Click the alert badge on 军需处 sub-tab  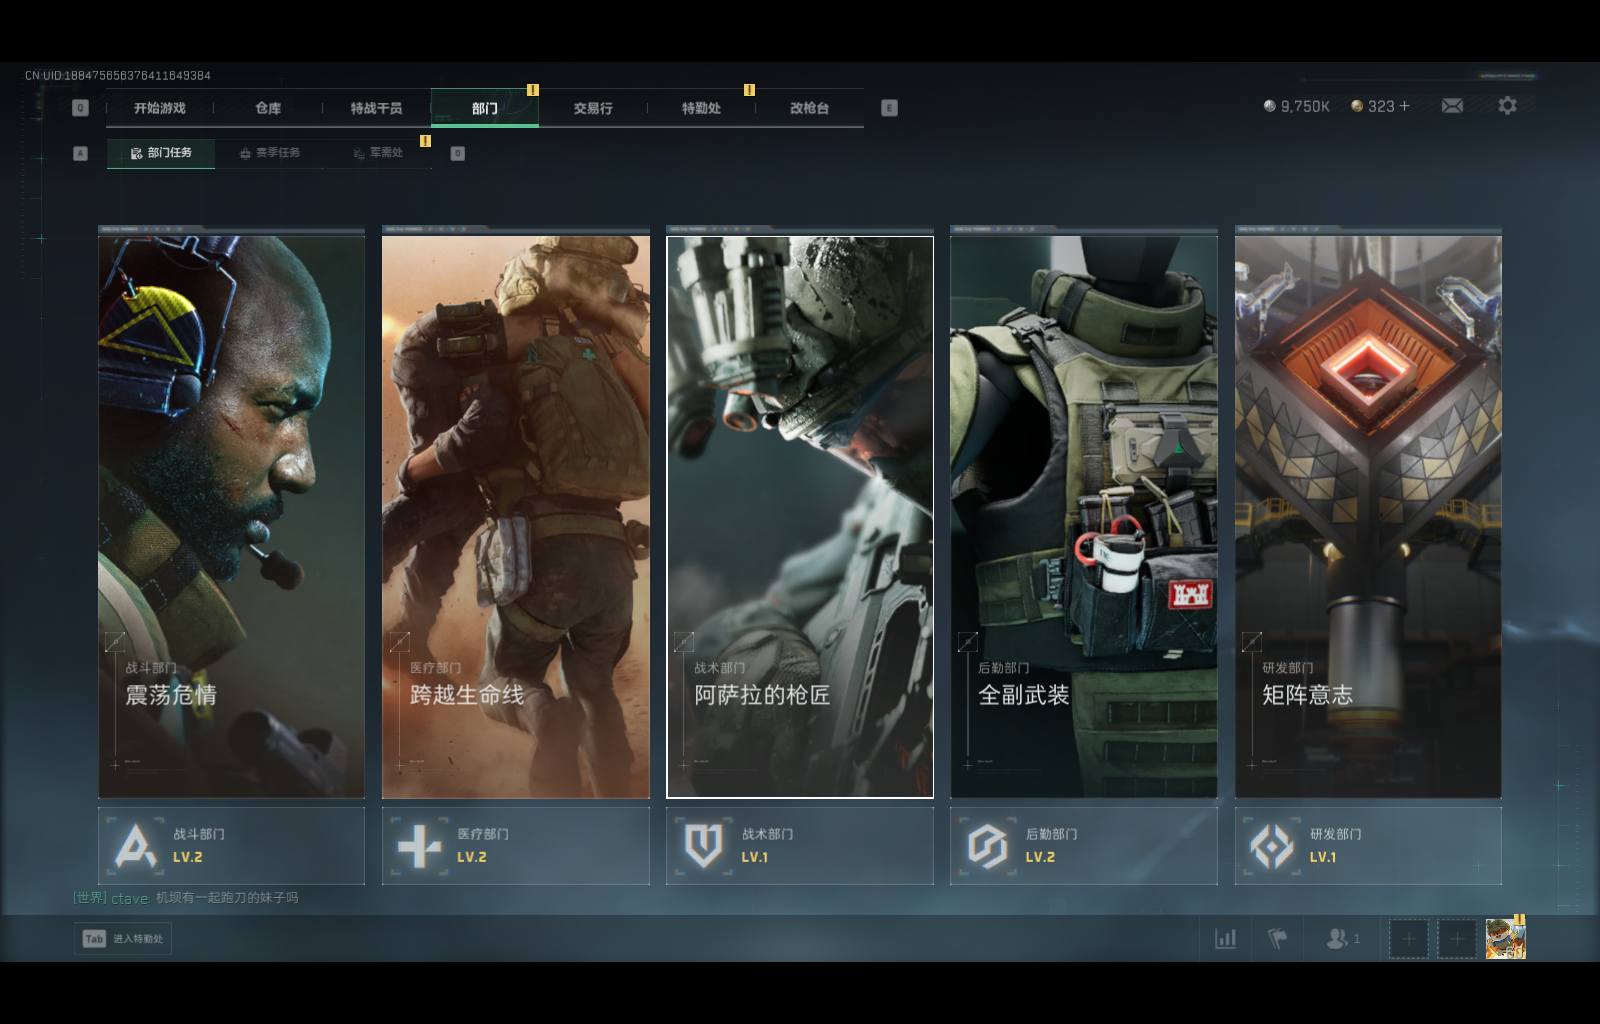point(425,141)
